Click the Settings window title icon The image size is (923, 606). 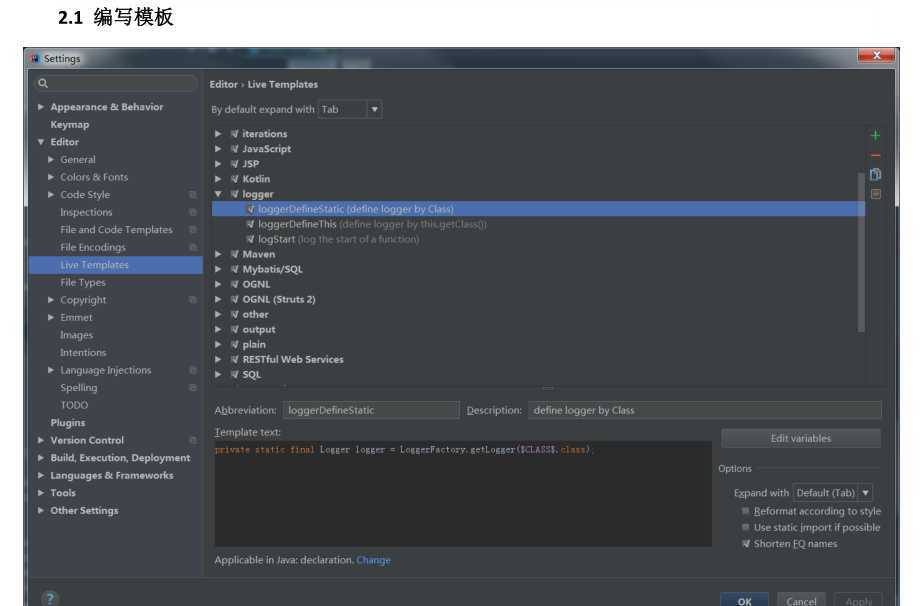click(x=36, y=58)
